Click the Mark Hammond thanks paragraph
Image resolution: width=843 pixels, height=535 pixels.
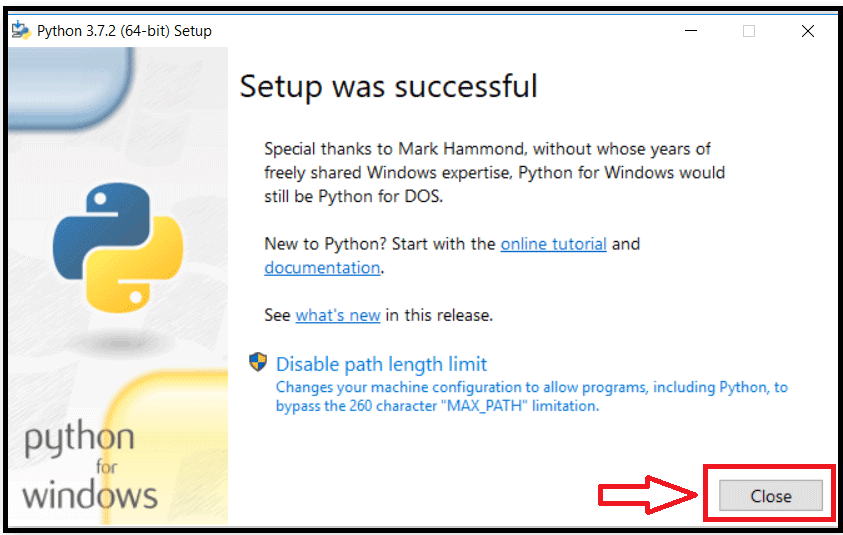494,172
